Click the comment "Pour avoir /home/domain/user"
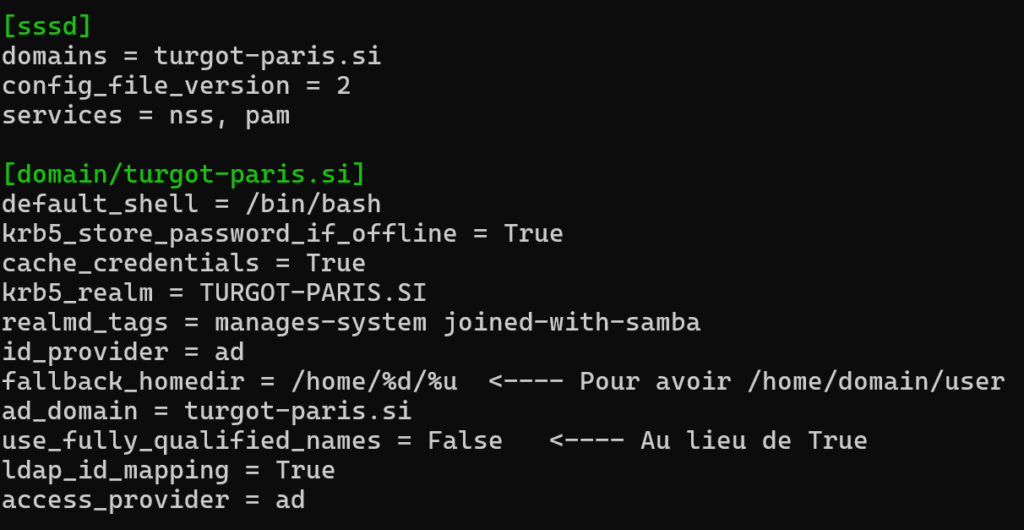The width and height of the screenshot is (1024, 530). 791,381
